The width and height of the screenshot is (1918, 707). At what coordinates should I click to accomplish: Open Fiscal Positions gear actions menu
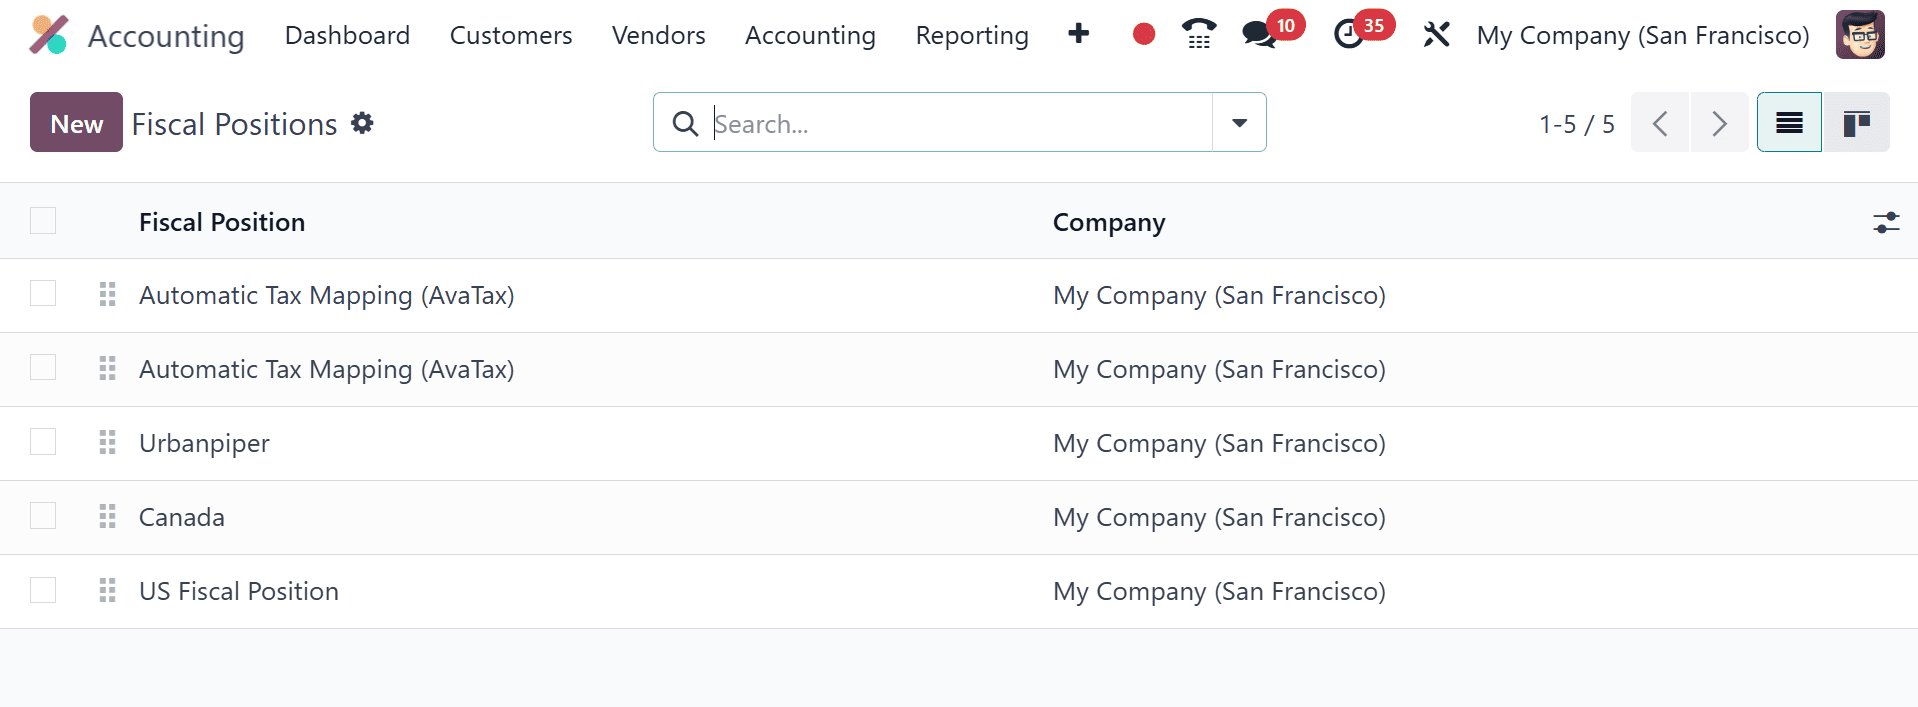tap(362, 123)
